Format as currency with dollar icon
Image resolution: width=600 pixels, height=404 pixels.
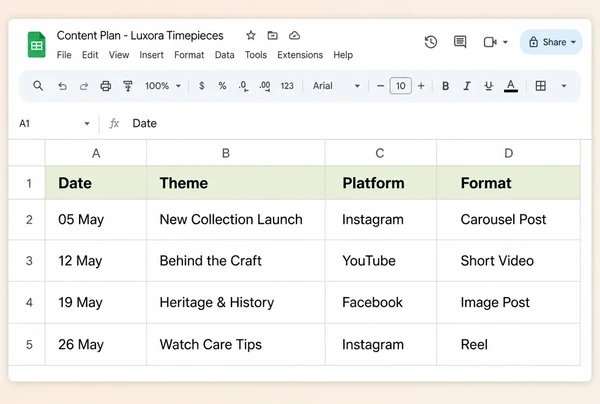tap(202, 86)
